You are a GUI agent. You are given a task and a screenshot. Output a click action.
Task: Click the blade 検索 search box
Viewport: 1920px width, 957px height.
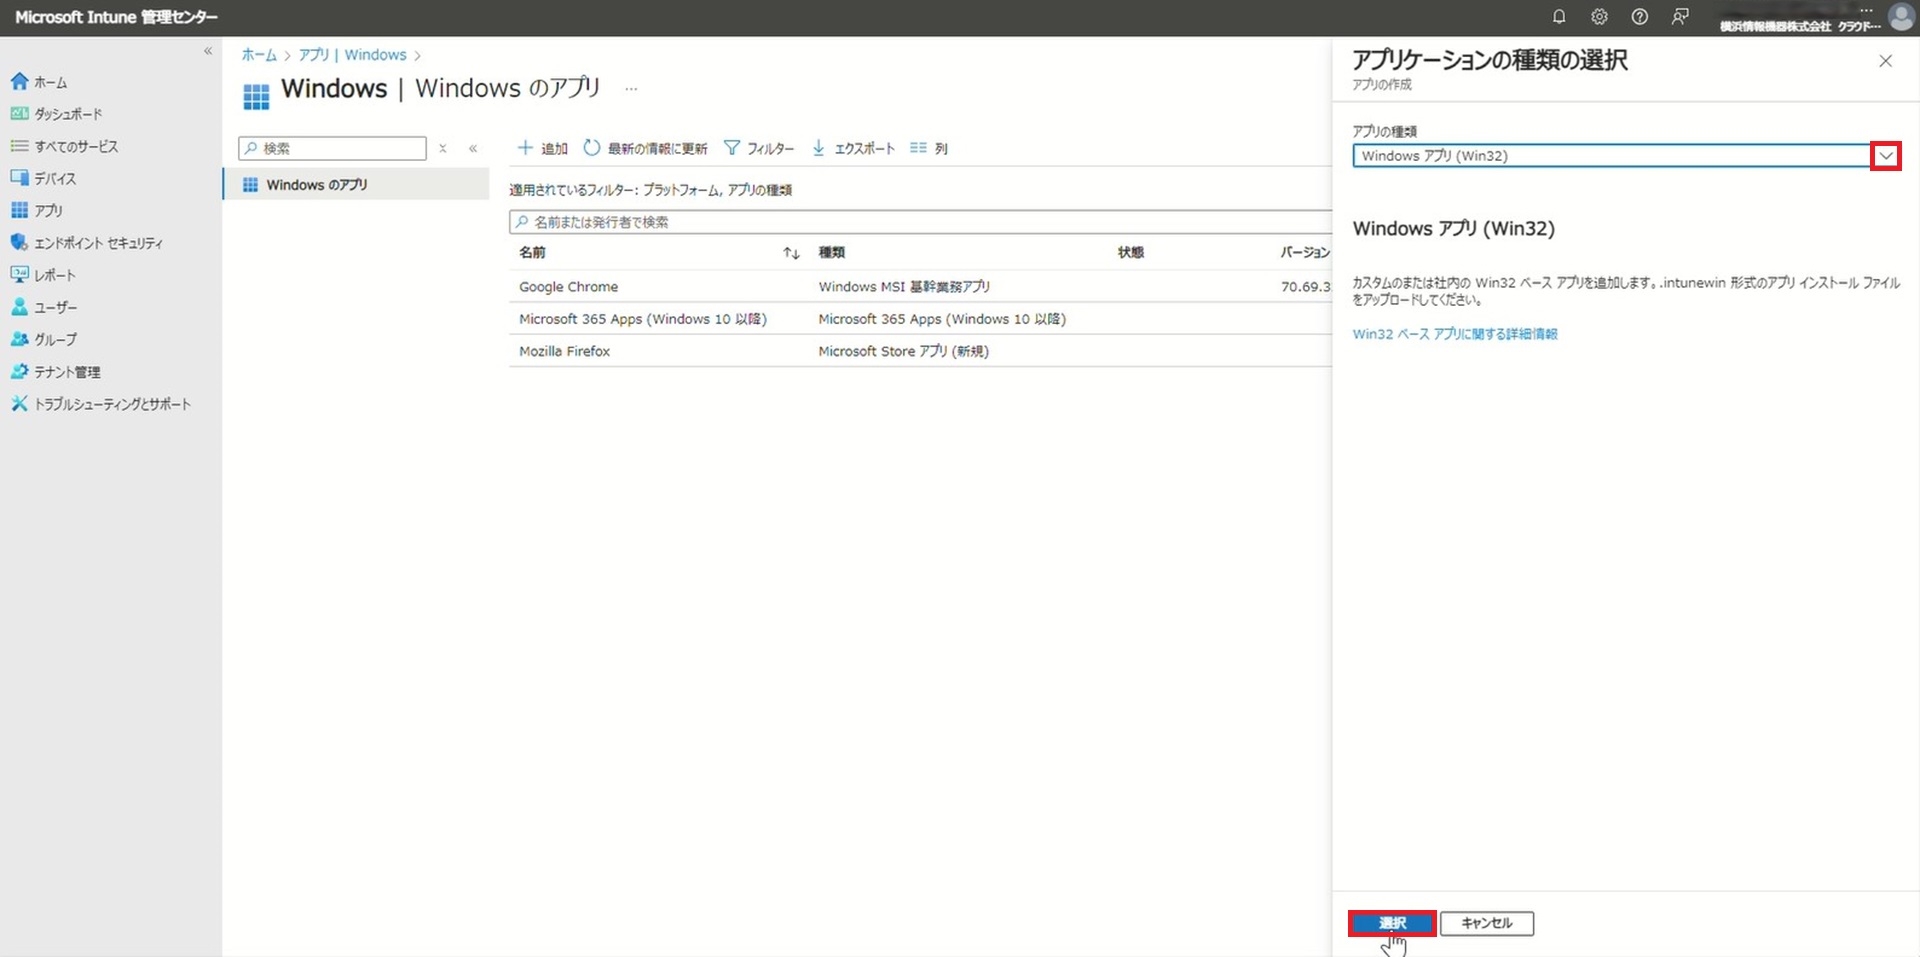point(332,148)
